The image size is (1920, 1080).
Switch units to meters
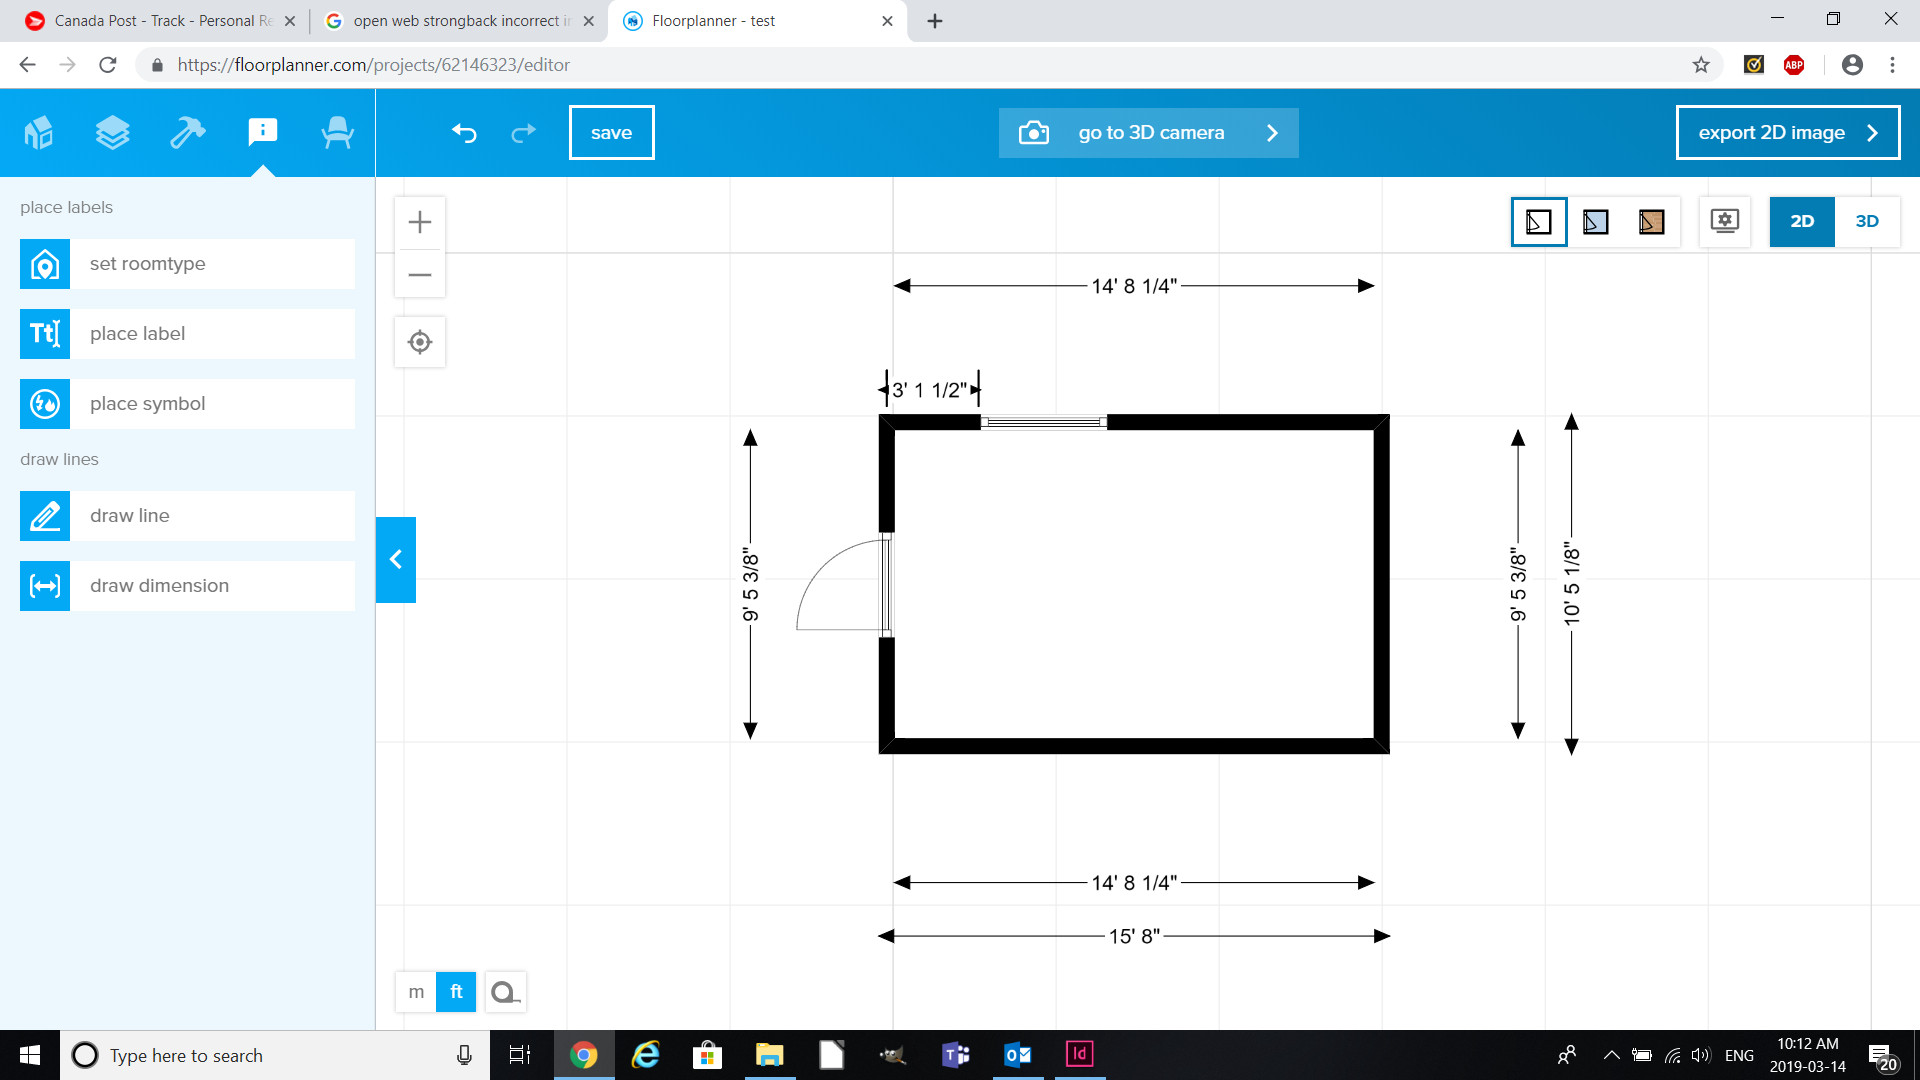[415, 991]
